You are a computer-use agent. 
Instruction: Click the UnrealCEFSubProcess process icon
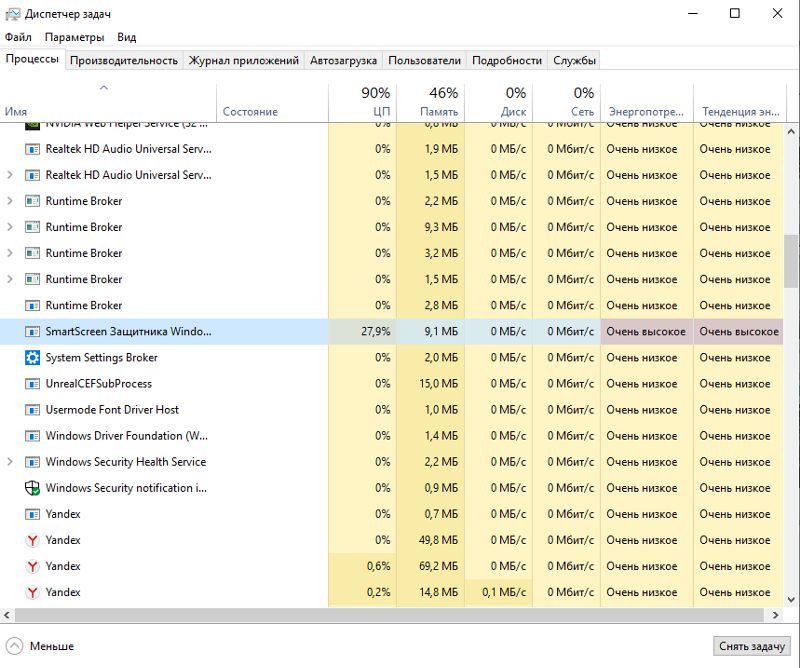pyautogui.click(x=32, y=384)
